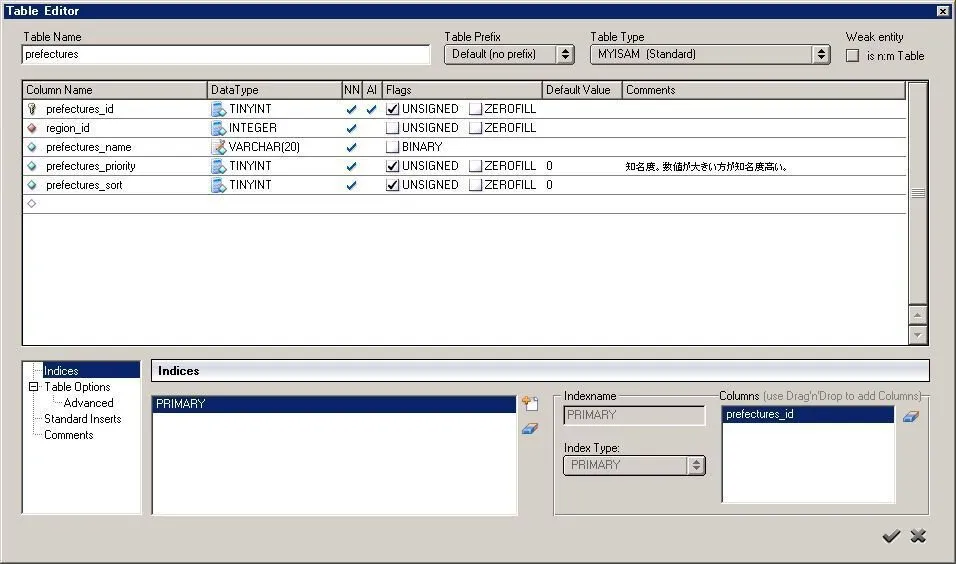Viewport: 956px width, 564px height.
Task: Check the BINARY flag for prefectures_name
Action: pos(393,147)
